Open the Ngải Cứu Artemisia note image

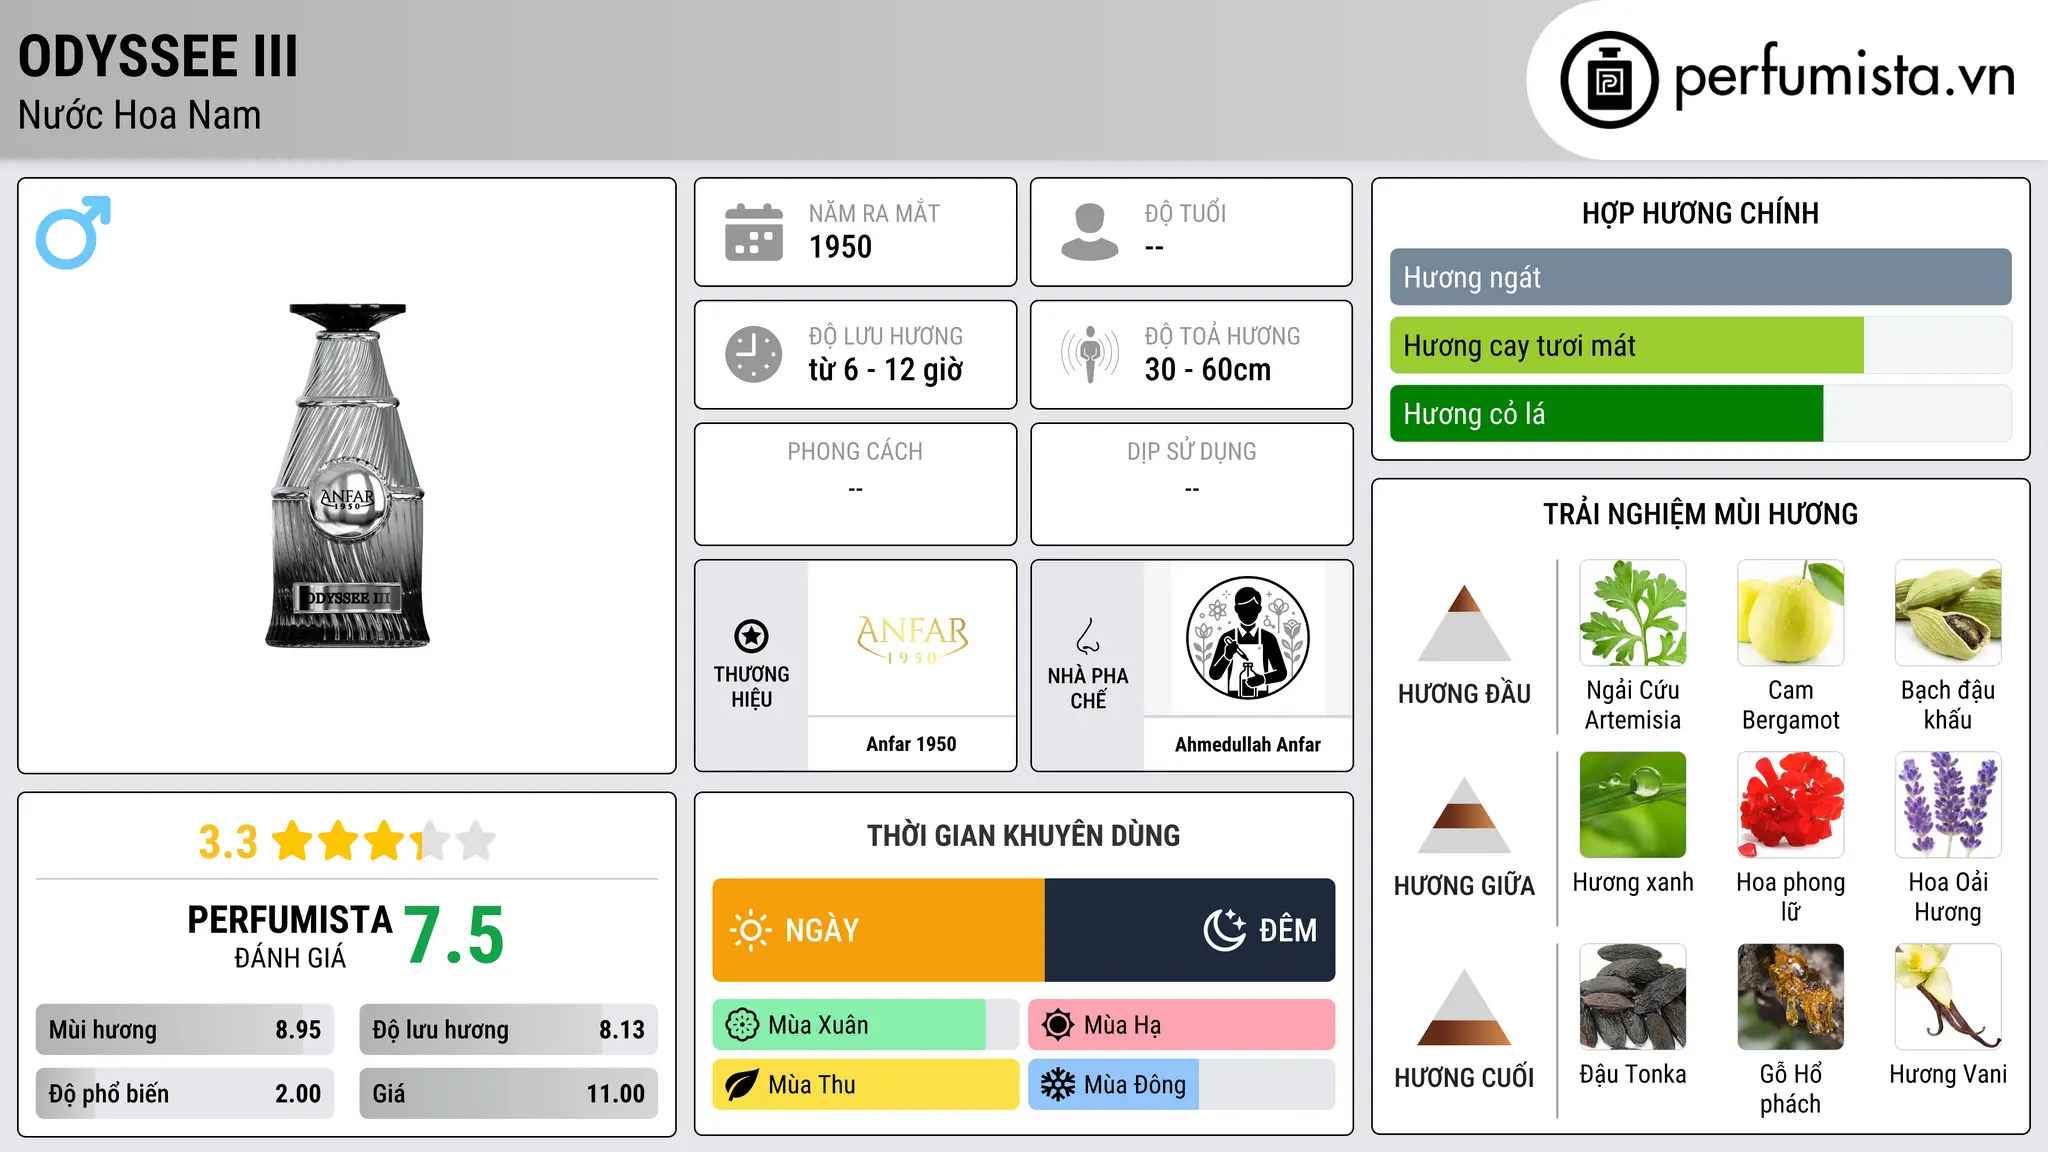(1633, 612)
